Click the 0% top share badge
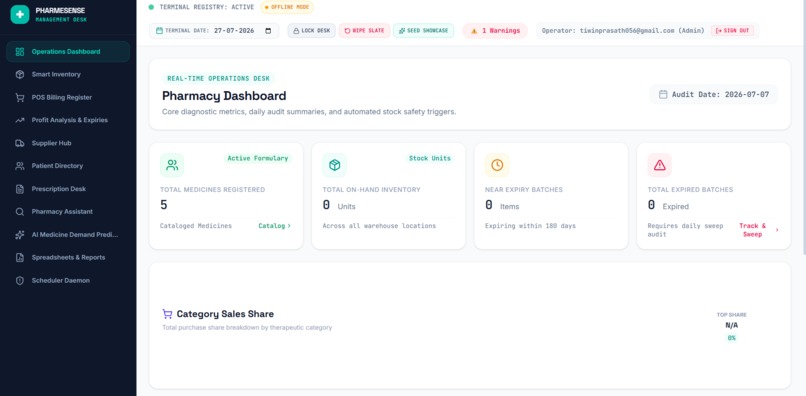 [x=731, y=338]
